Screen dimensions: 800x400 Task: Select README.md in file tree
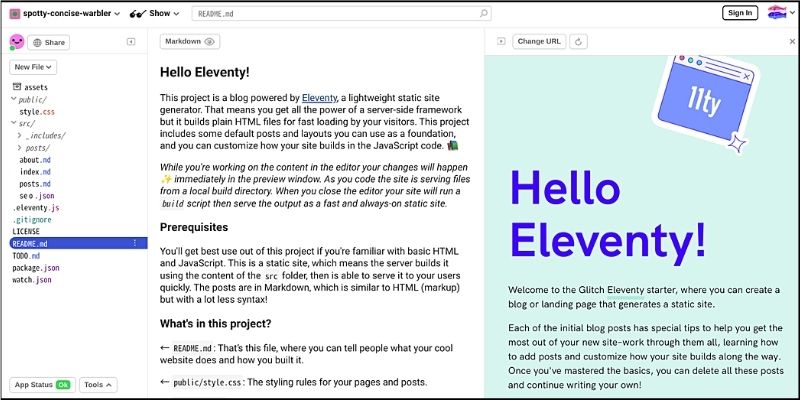pyautogui.click(x=78, y=243)
